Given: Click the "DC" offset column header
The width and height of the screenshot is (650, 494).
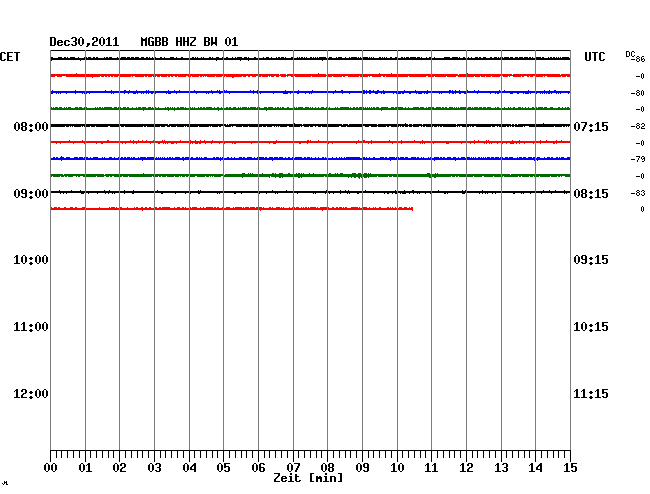Looking at the screenshot, I should 630,54.
